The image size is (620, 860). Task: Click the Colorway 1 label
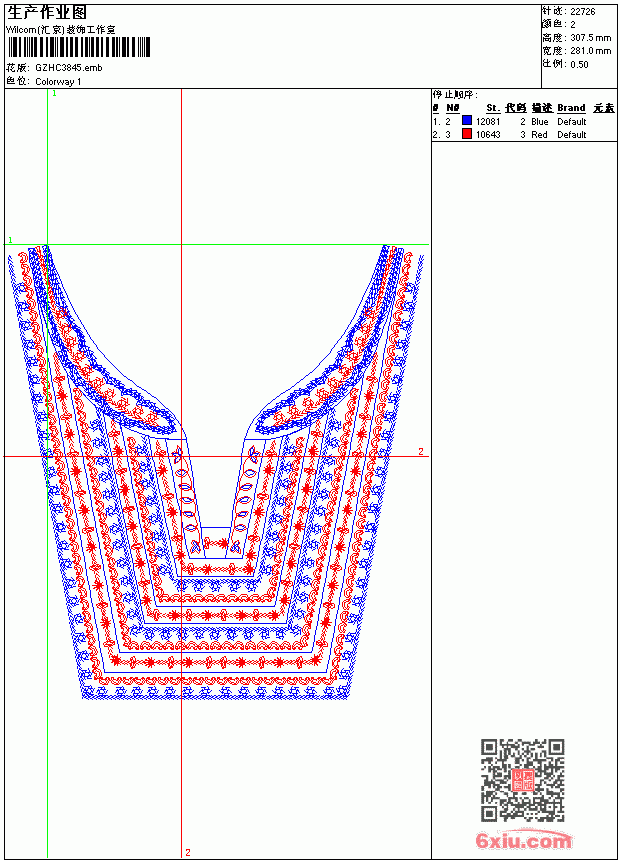click(x=58, y=82)
